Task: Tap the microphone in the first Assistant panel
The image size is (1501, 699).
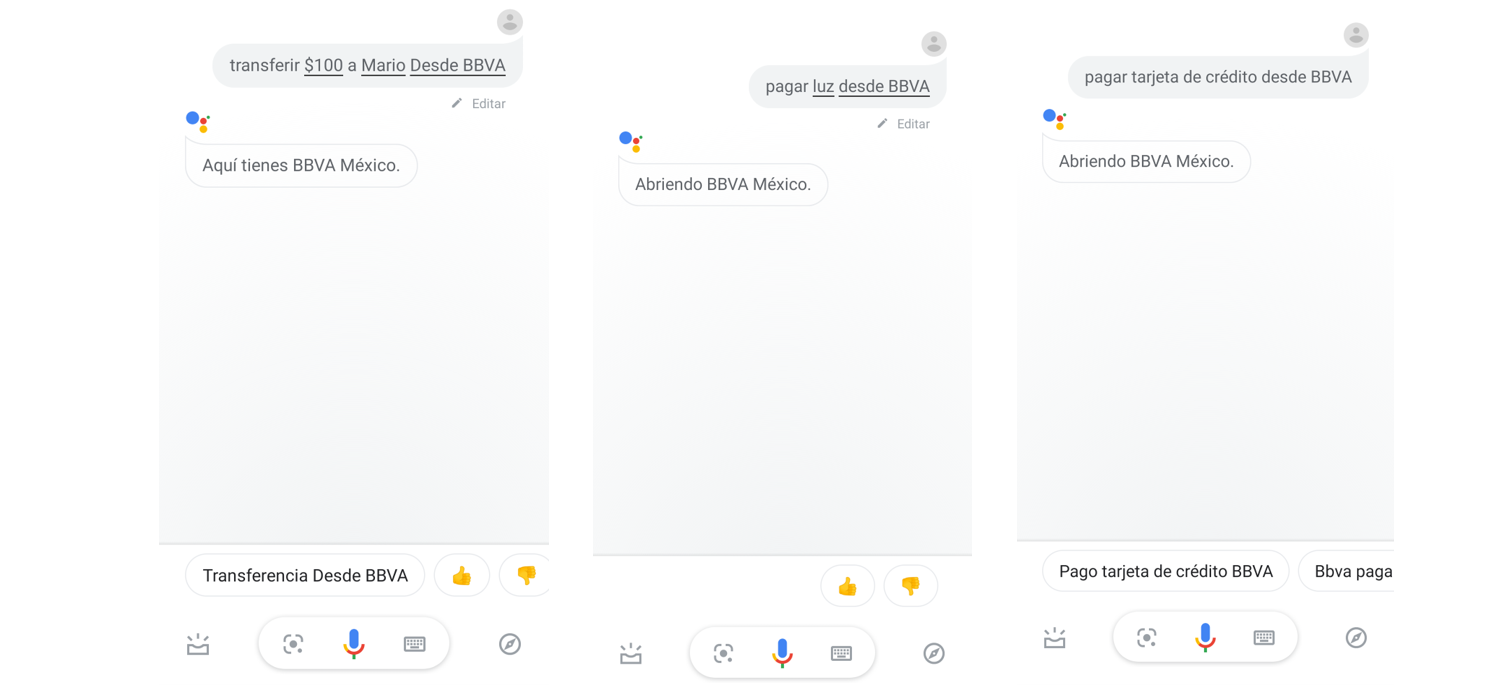Action: [354, 644]
